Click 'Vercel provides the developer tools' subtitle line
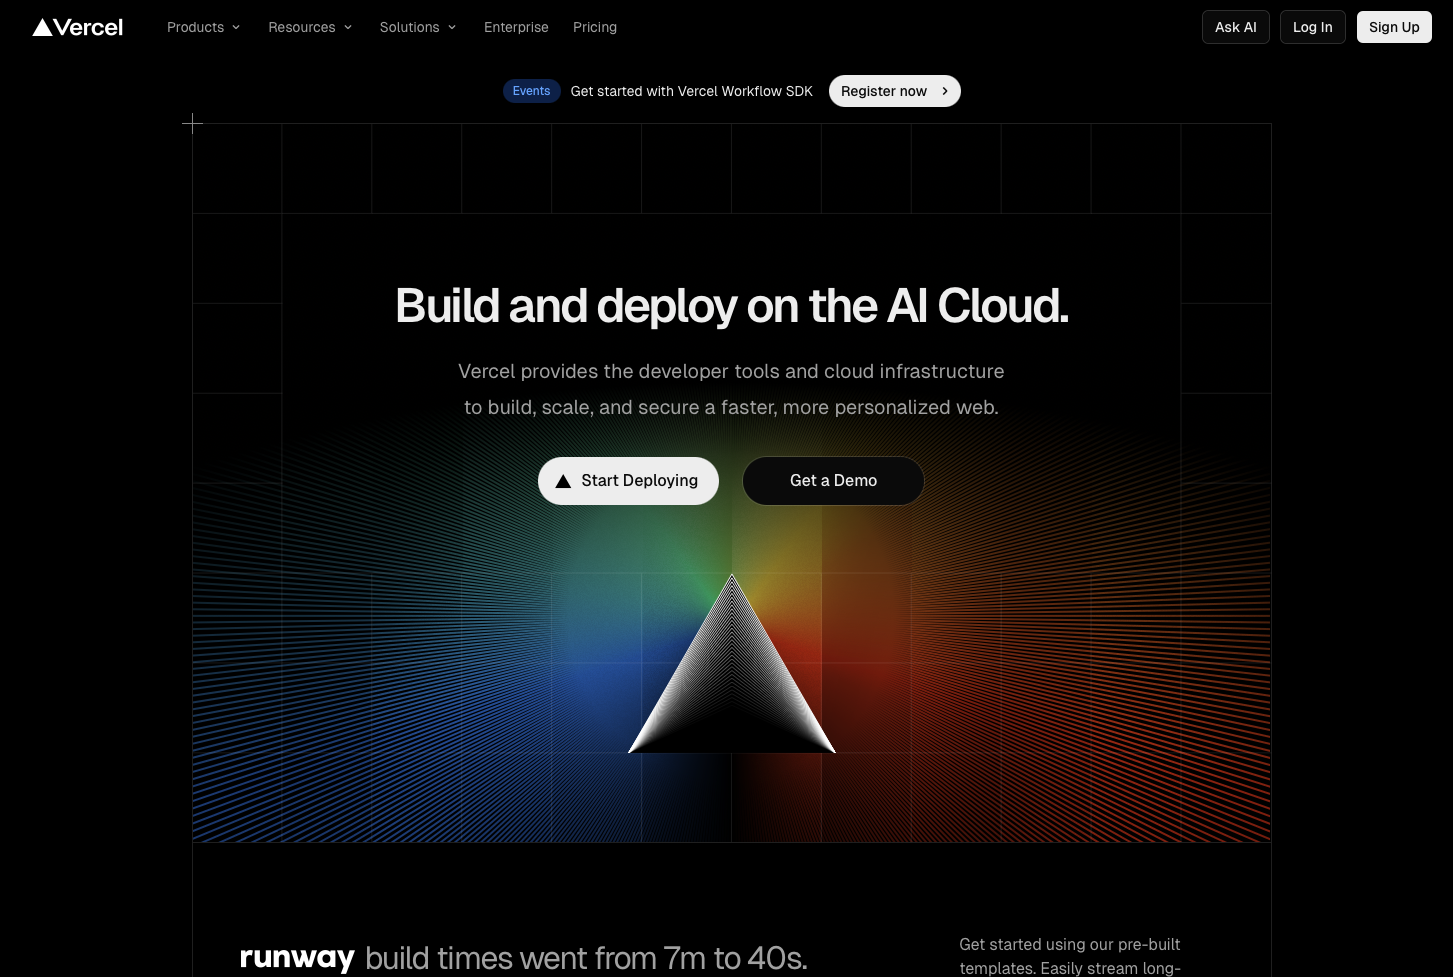 731,371
